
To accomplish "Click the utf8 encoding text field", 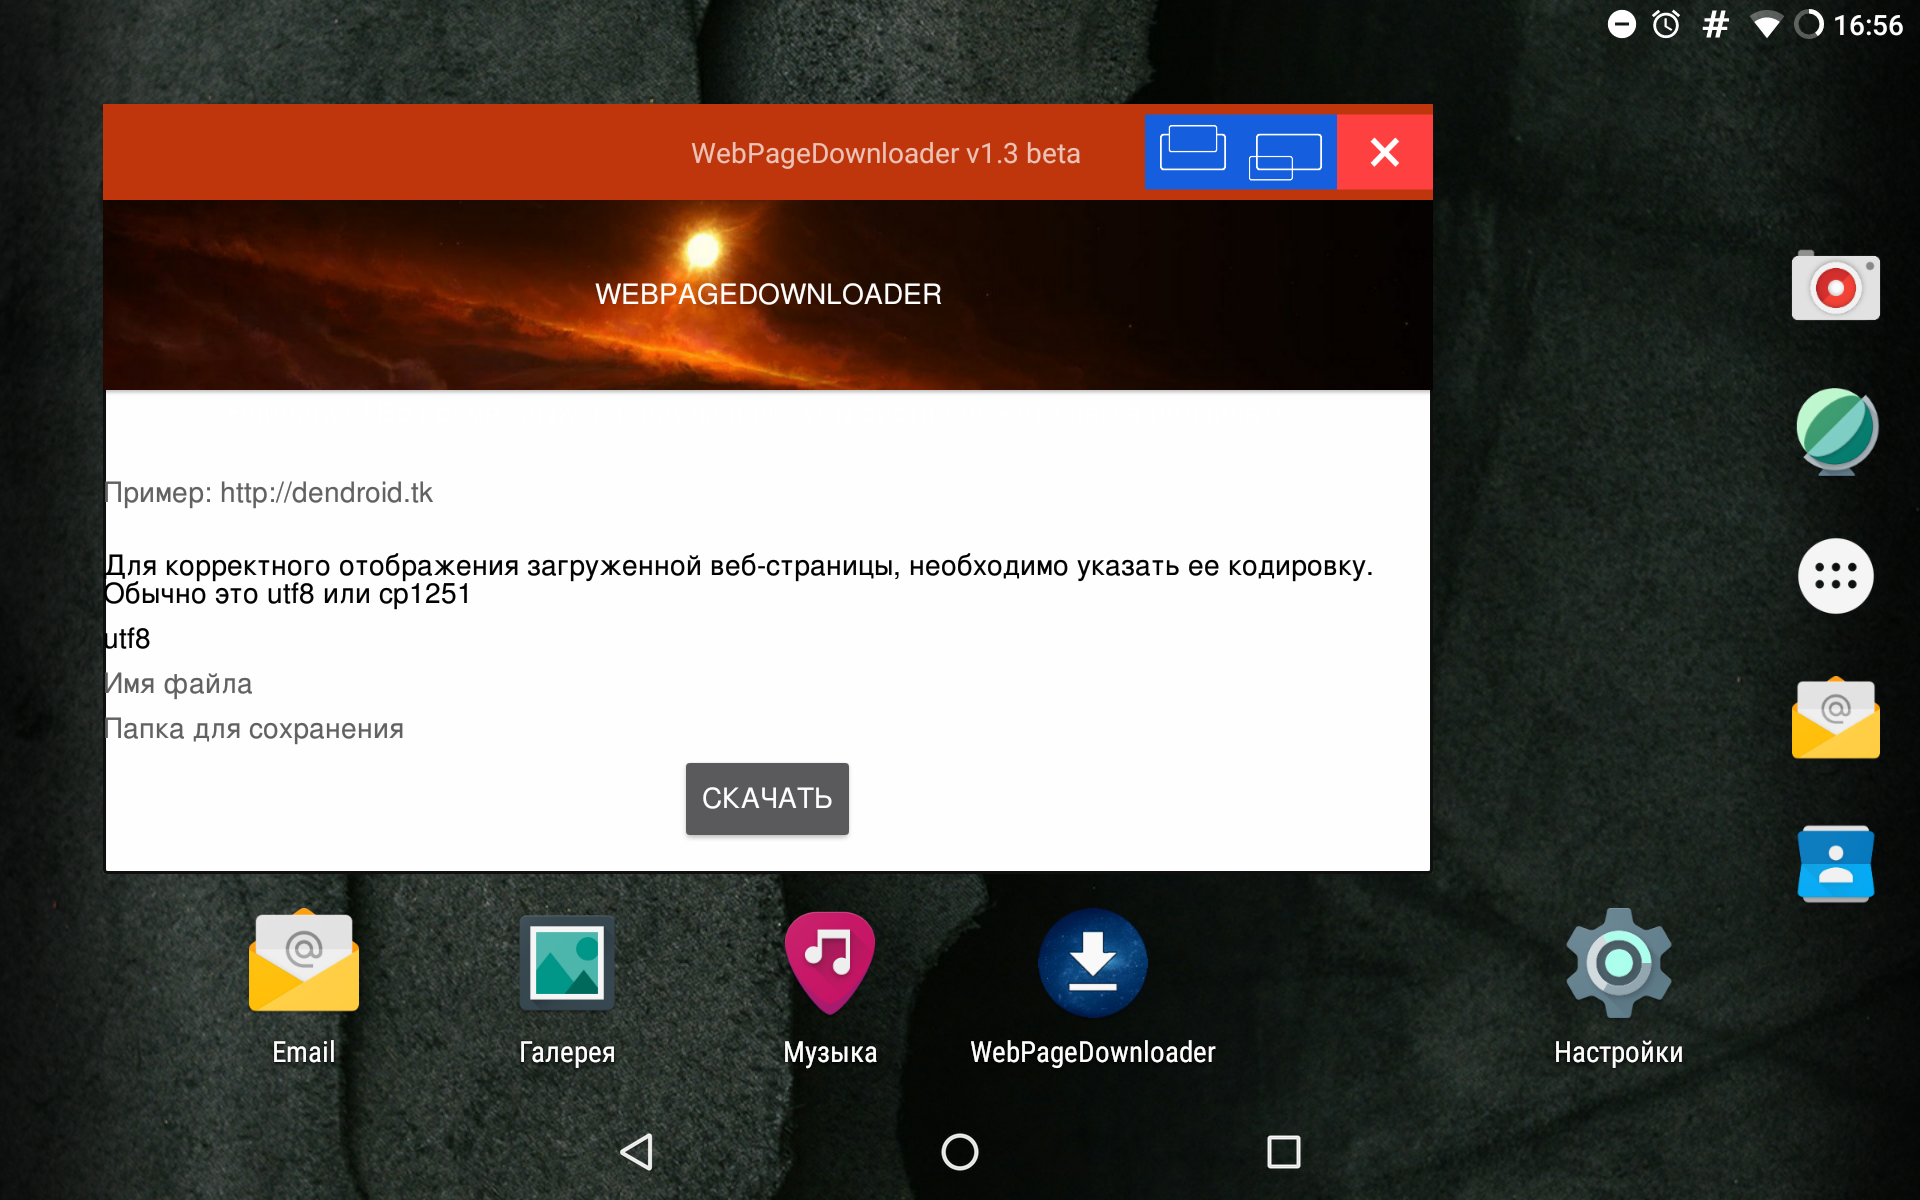I will tap(766, 639).
